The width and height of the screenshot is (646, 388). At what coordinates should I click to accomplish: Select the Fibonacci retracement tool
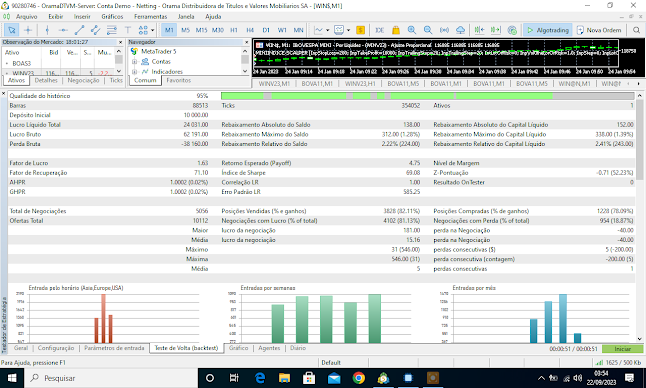tap(112, 30)
